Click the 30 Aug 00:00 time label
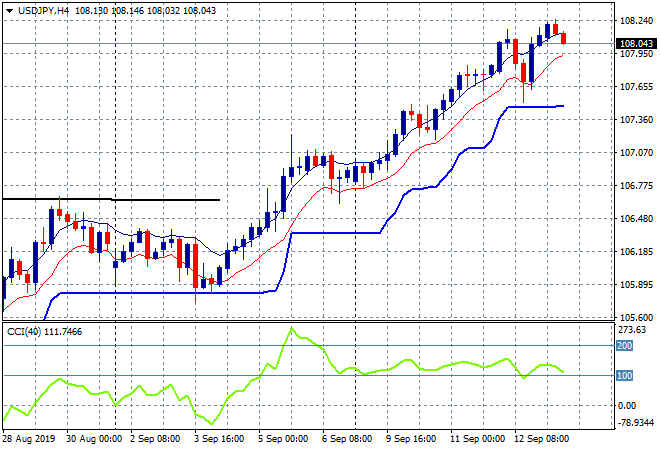This screenshot has width=660, height=450. click(94, 439)
